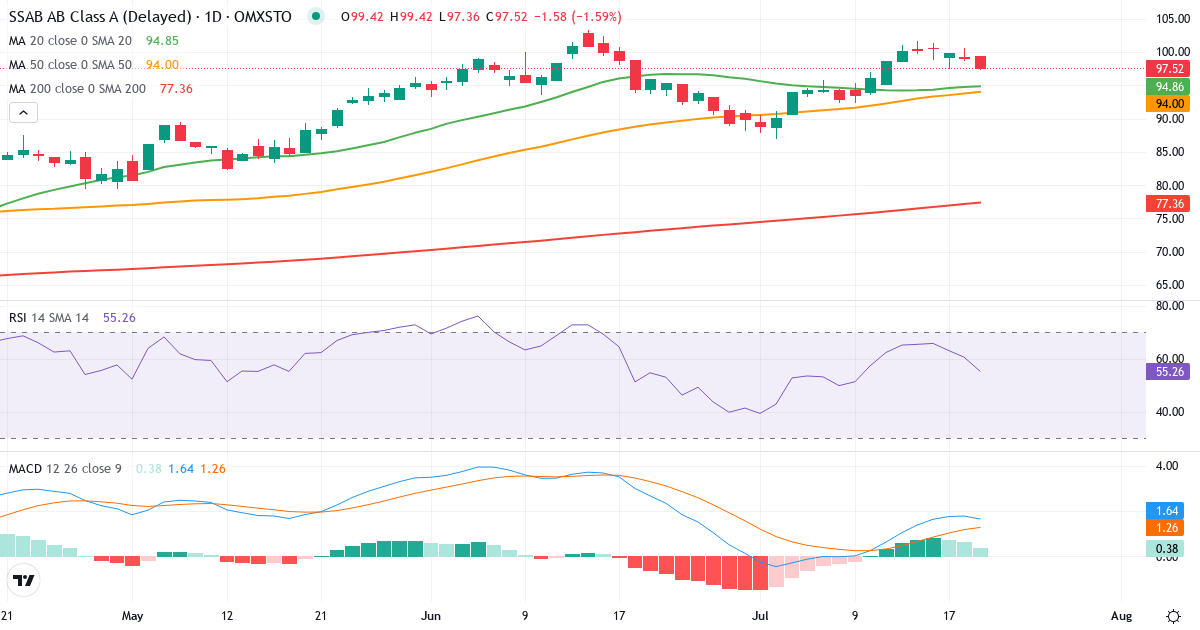
Task: Click the −1.58 (−1.59%) change value
Action: coord(578,17)
